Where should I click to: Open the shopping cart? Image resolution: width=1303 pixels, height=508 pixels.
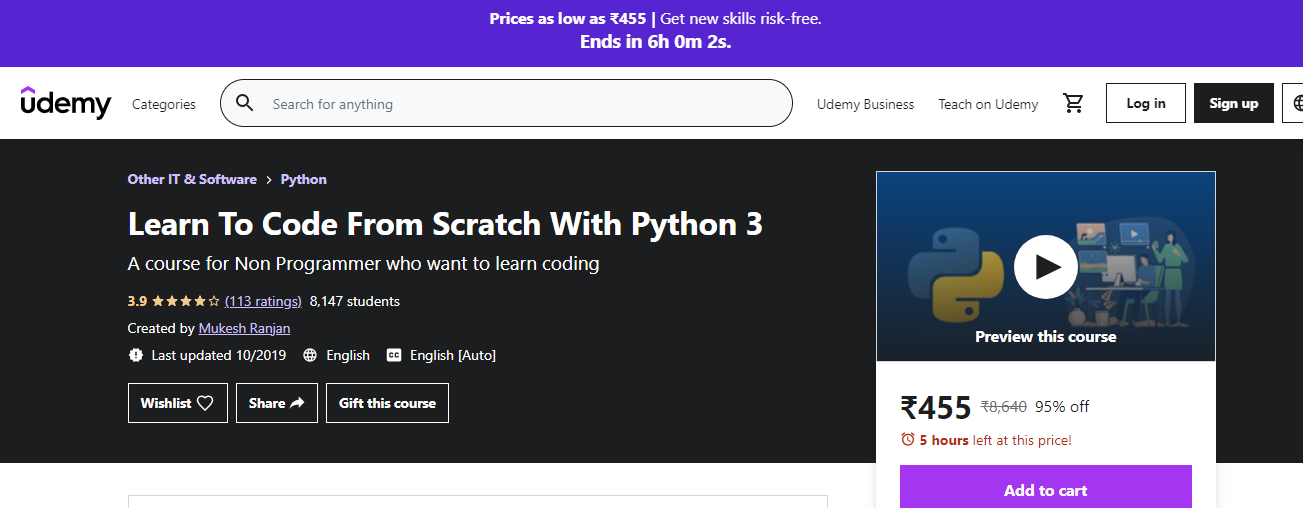coord(1074,103)
